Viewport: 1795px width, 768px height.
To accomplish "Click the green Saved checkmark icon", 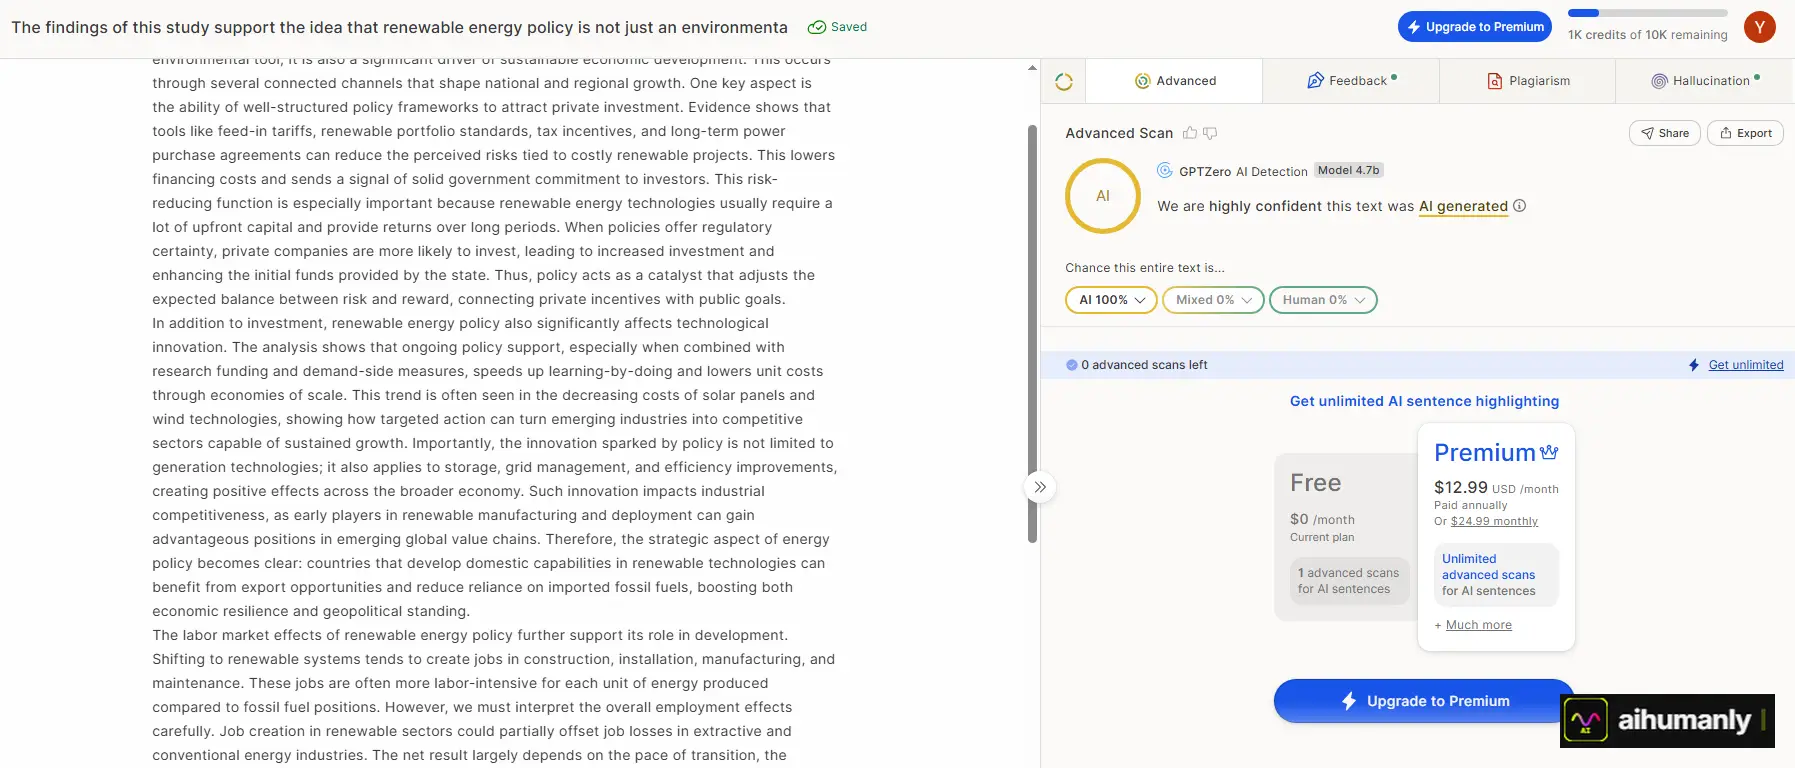I will [x=817, y=27].
